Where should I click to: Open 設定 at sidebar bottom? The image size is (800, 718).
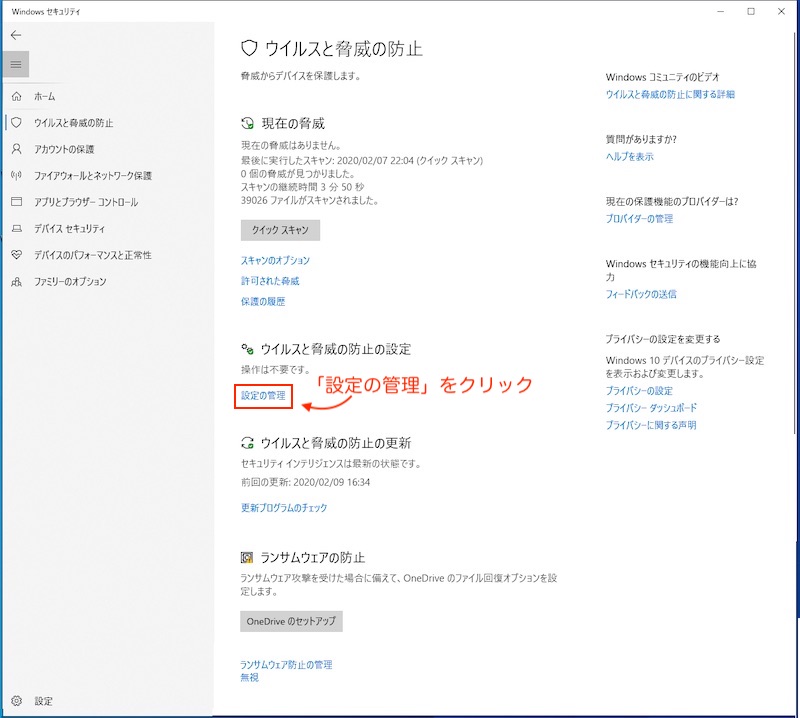[x=43, y=701]
